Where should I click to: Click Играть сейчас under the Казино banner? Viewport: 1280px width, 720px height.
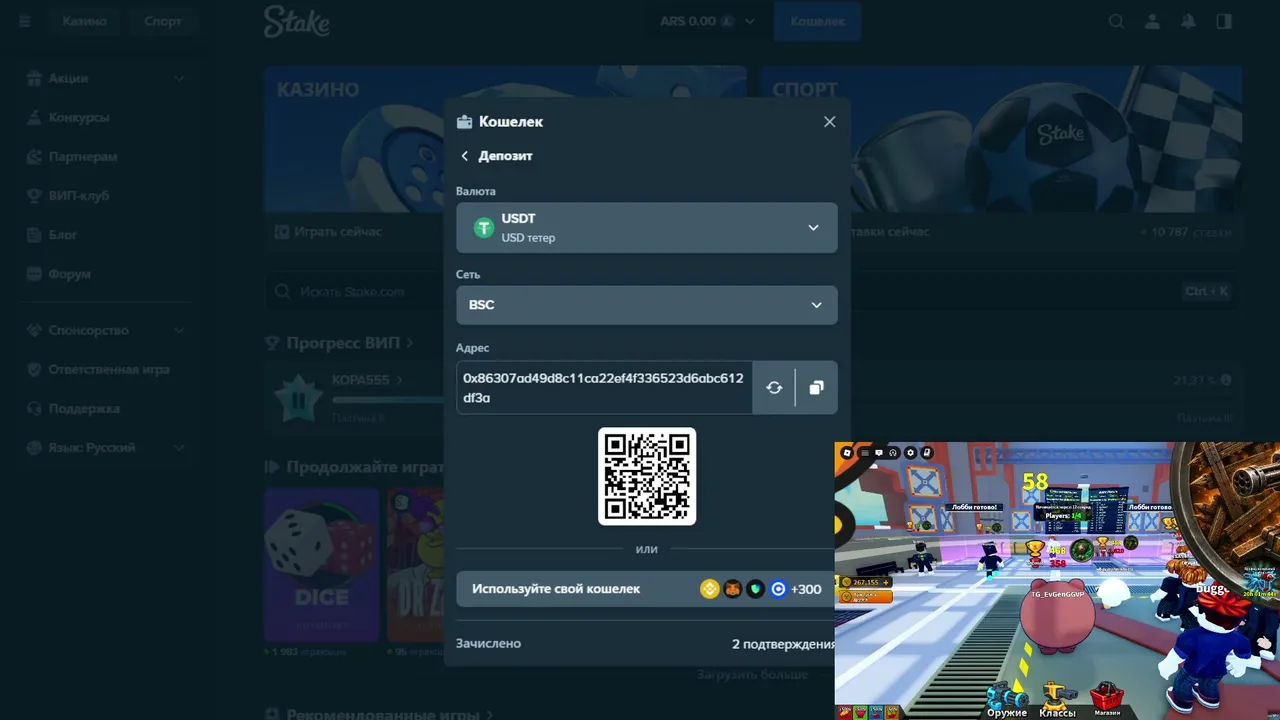coord(338,232)
